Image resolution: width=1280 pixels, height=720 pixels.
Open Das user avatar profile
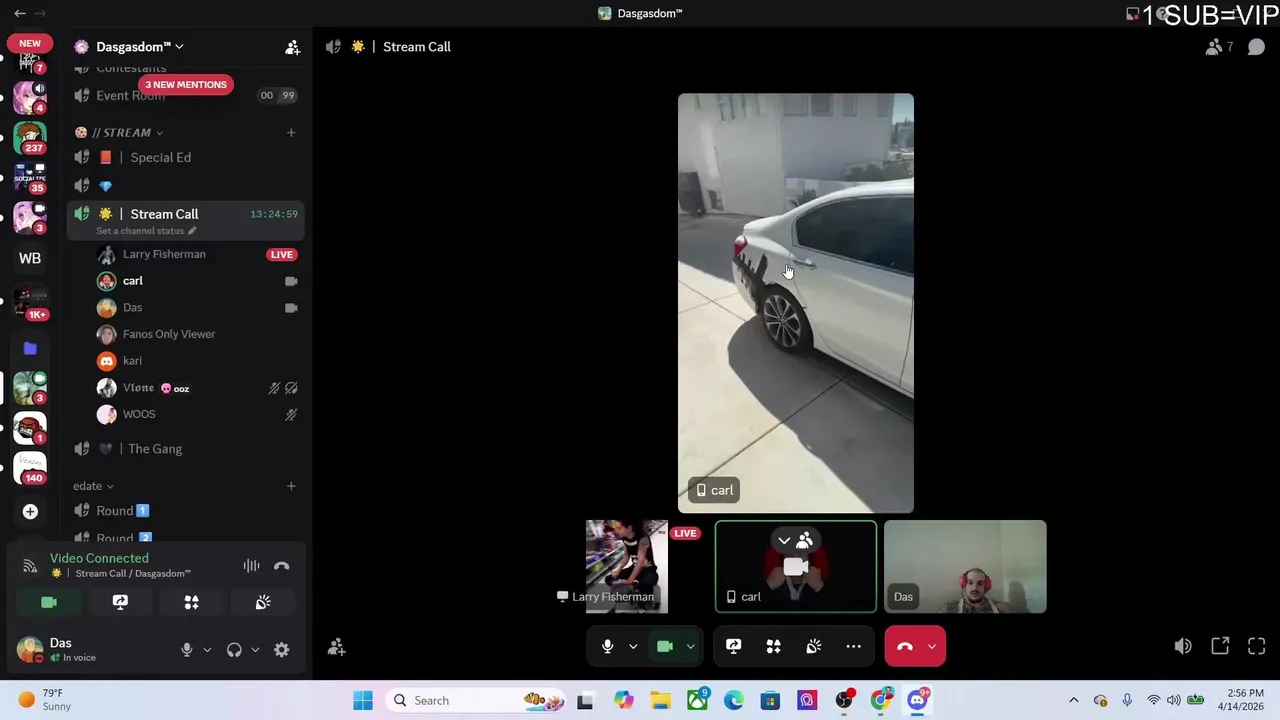[x=30, y=649]
